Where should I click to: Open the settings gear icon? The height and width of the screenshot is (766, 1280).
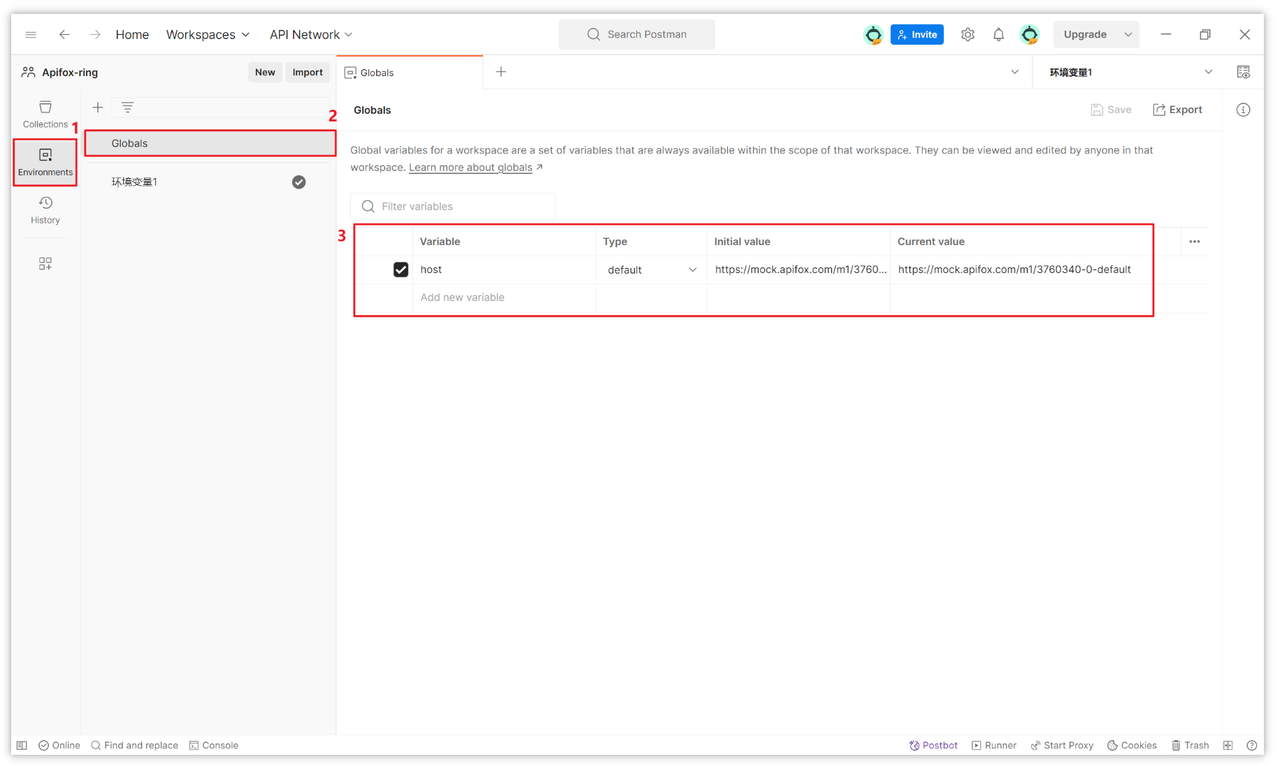tap(968, 34)
